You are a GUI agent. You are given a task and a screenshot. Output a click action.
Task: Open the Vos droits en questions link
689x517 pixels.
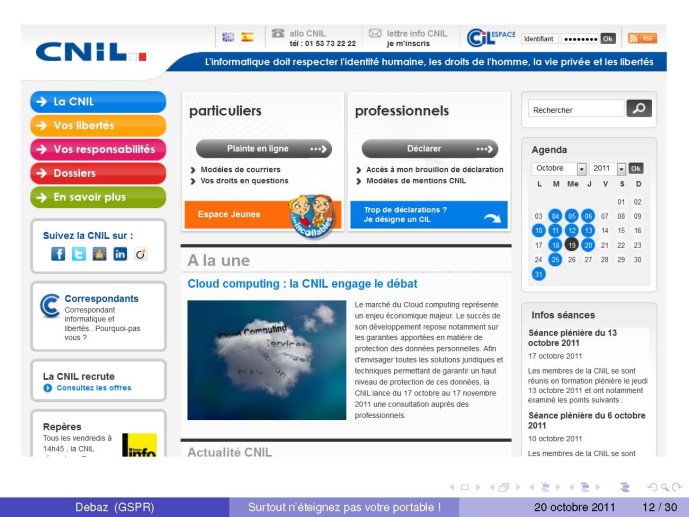(244, 181)
